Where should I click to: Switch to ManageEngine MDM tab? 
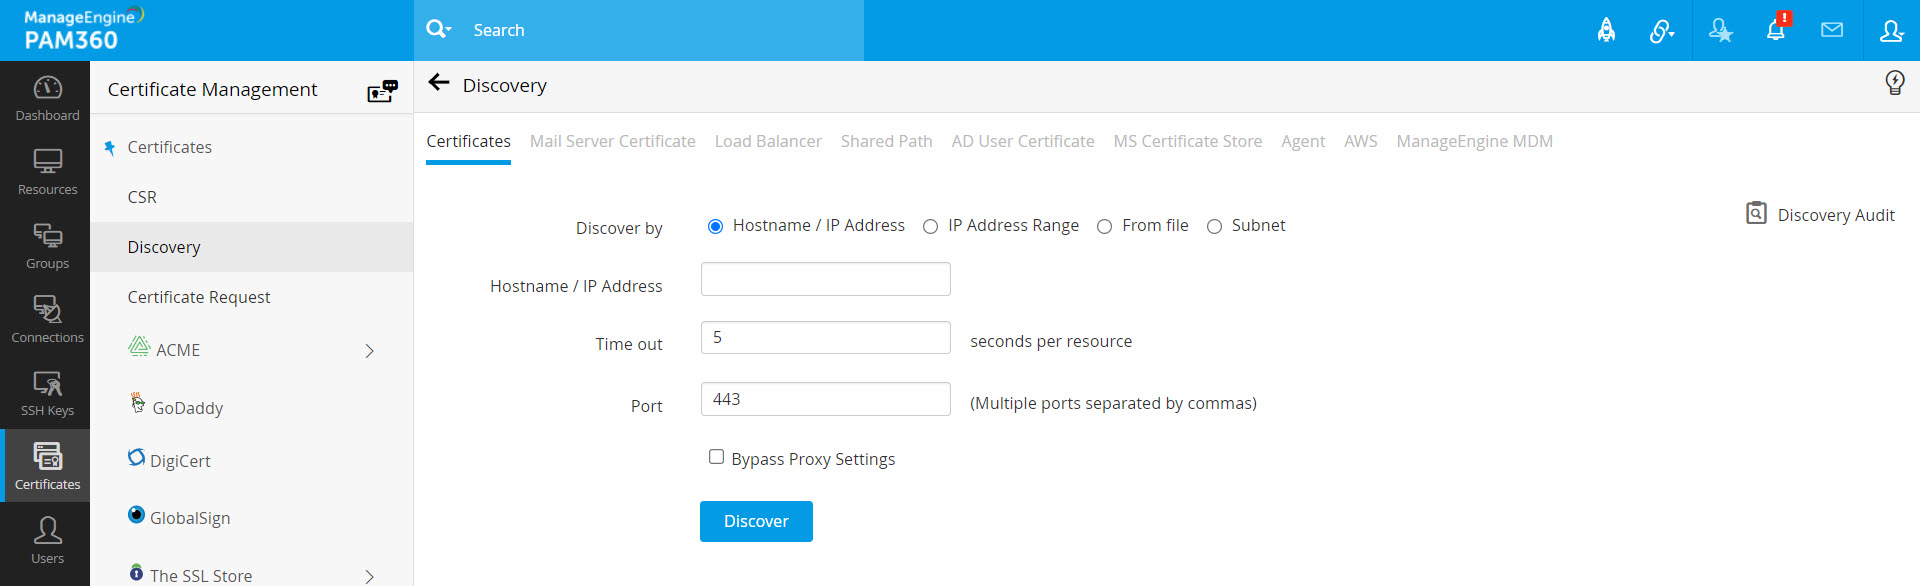1474,141
